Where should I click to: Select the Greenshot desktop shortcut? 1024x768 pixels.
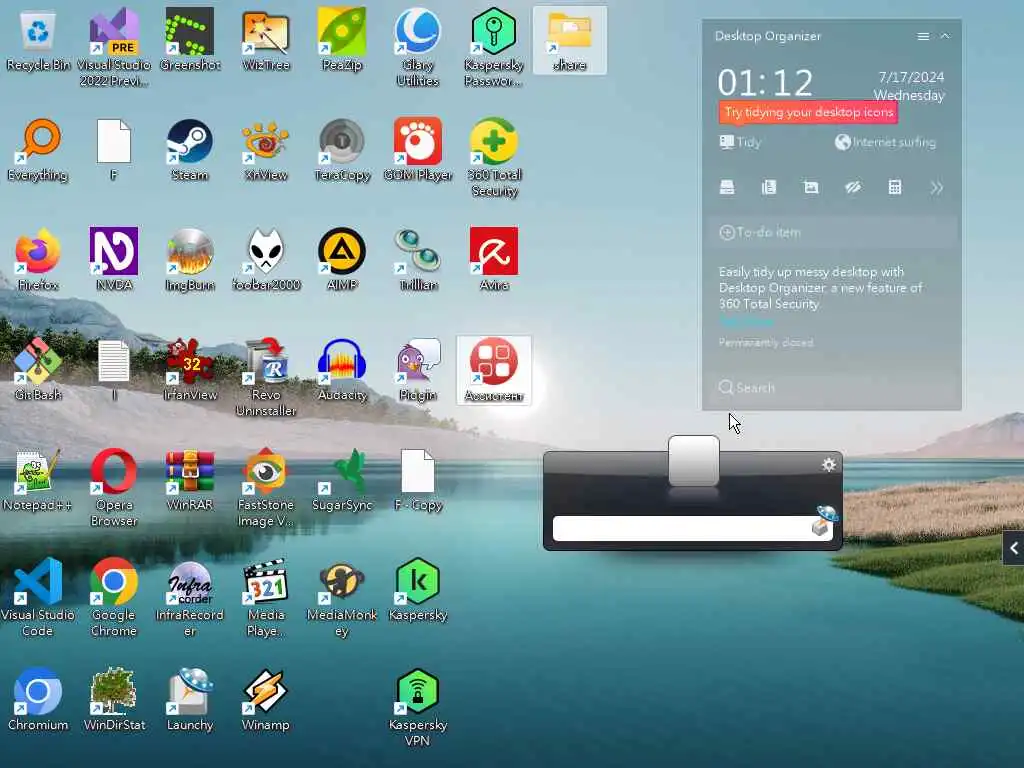tap(189, 40)
